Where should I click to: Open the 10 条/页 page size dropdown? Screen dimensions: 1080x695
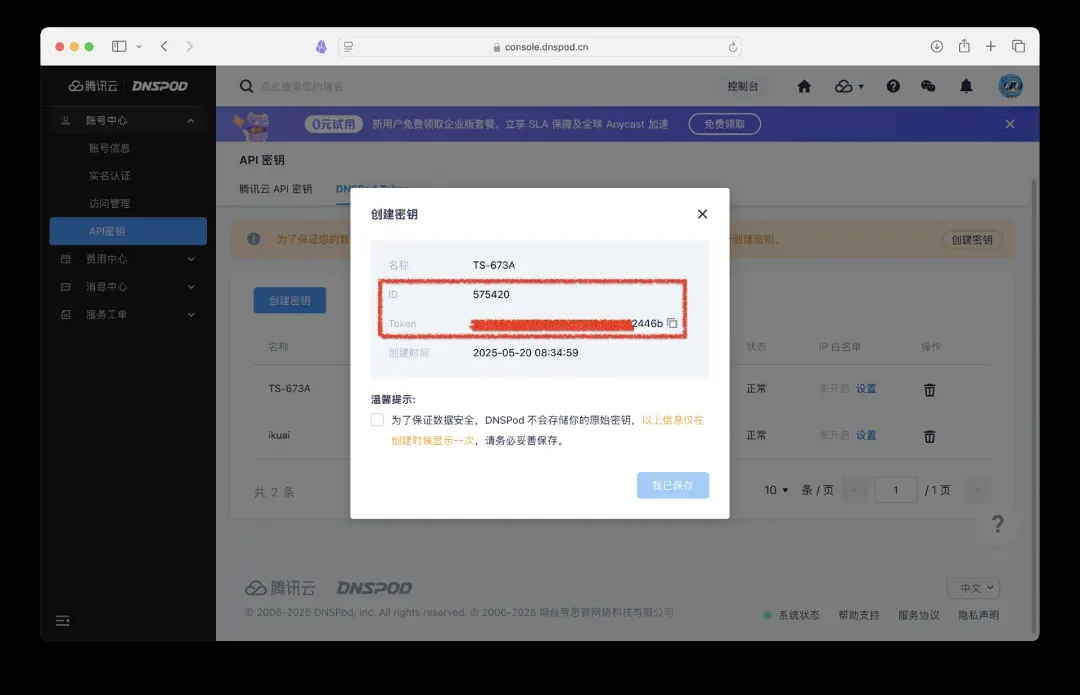coord(777,490)
